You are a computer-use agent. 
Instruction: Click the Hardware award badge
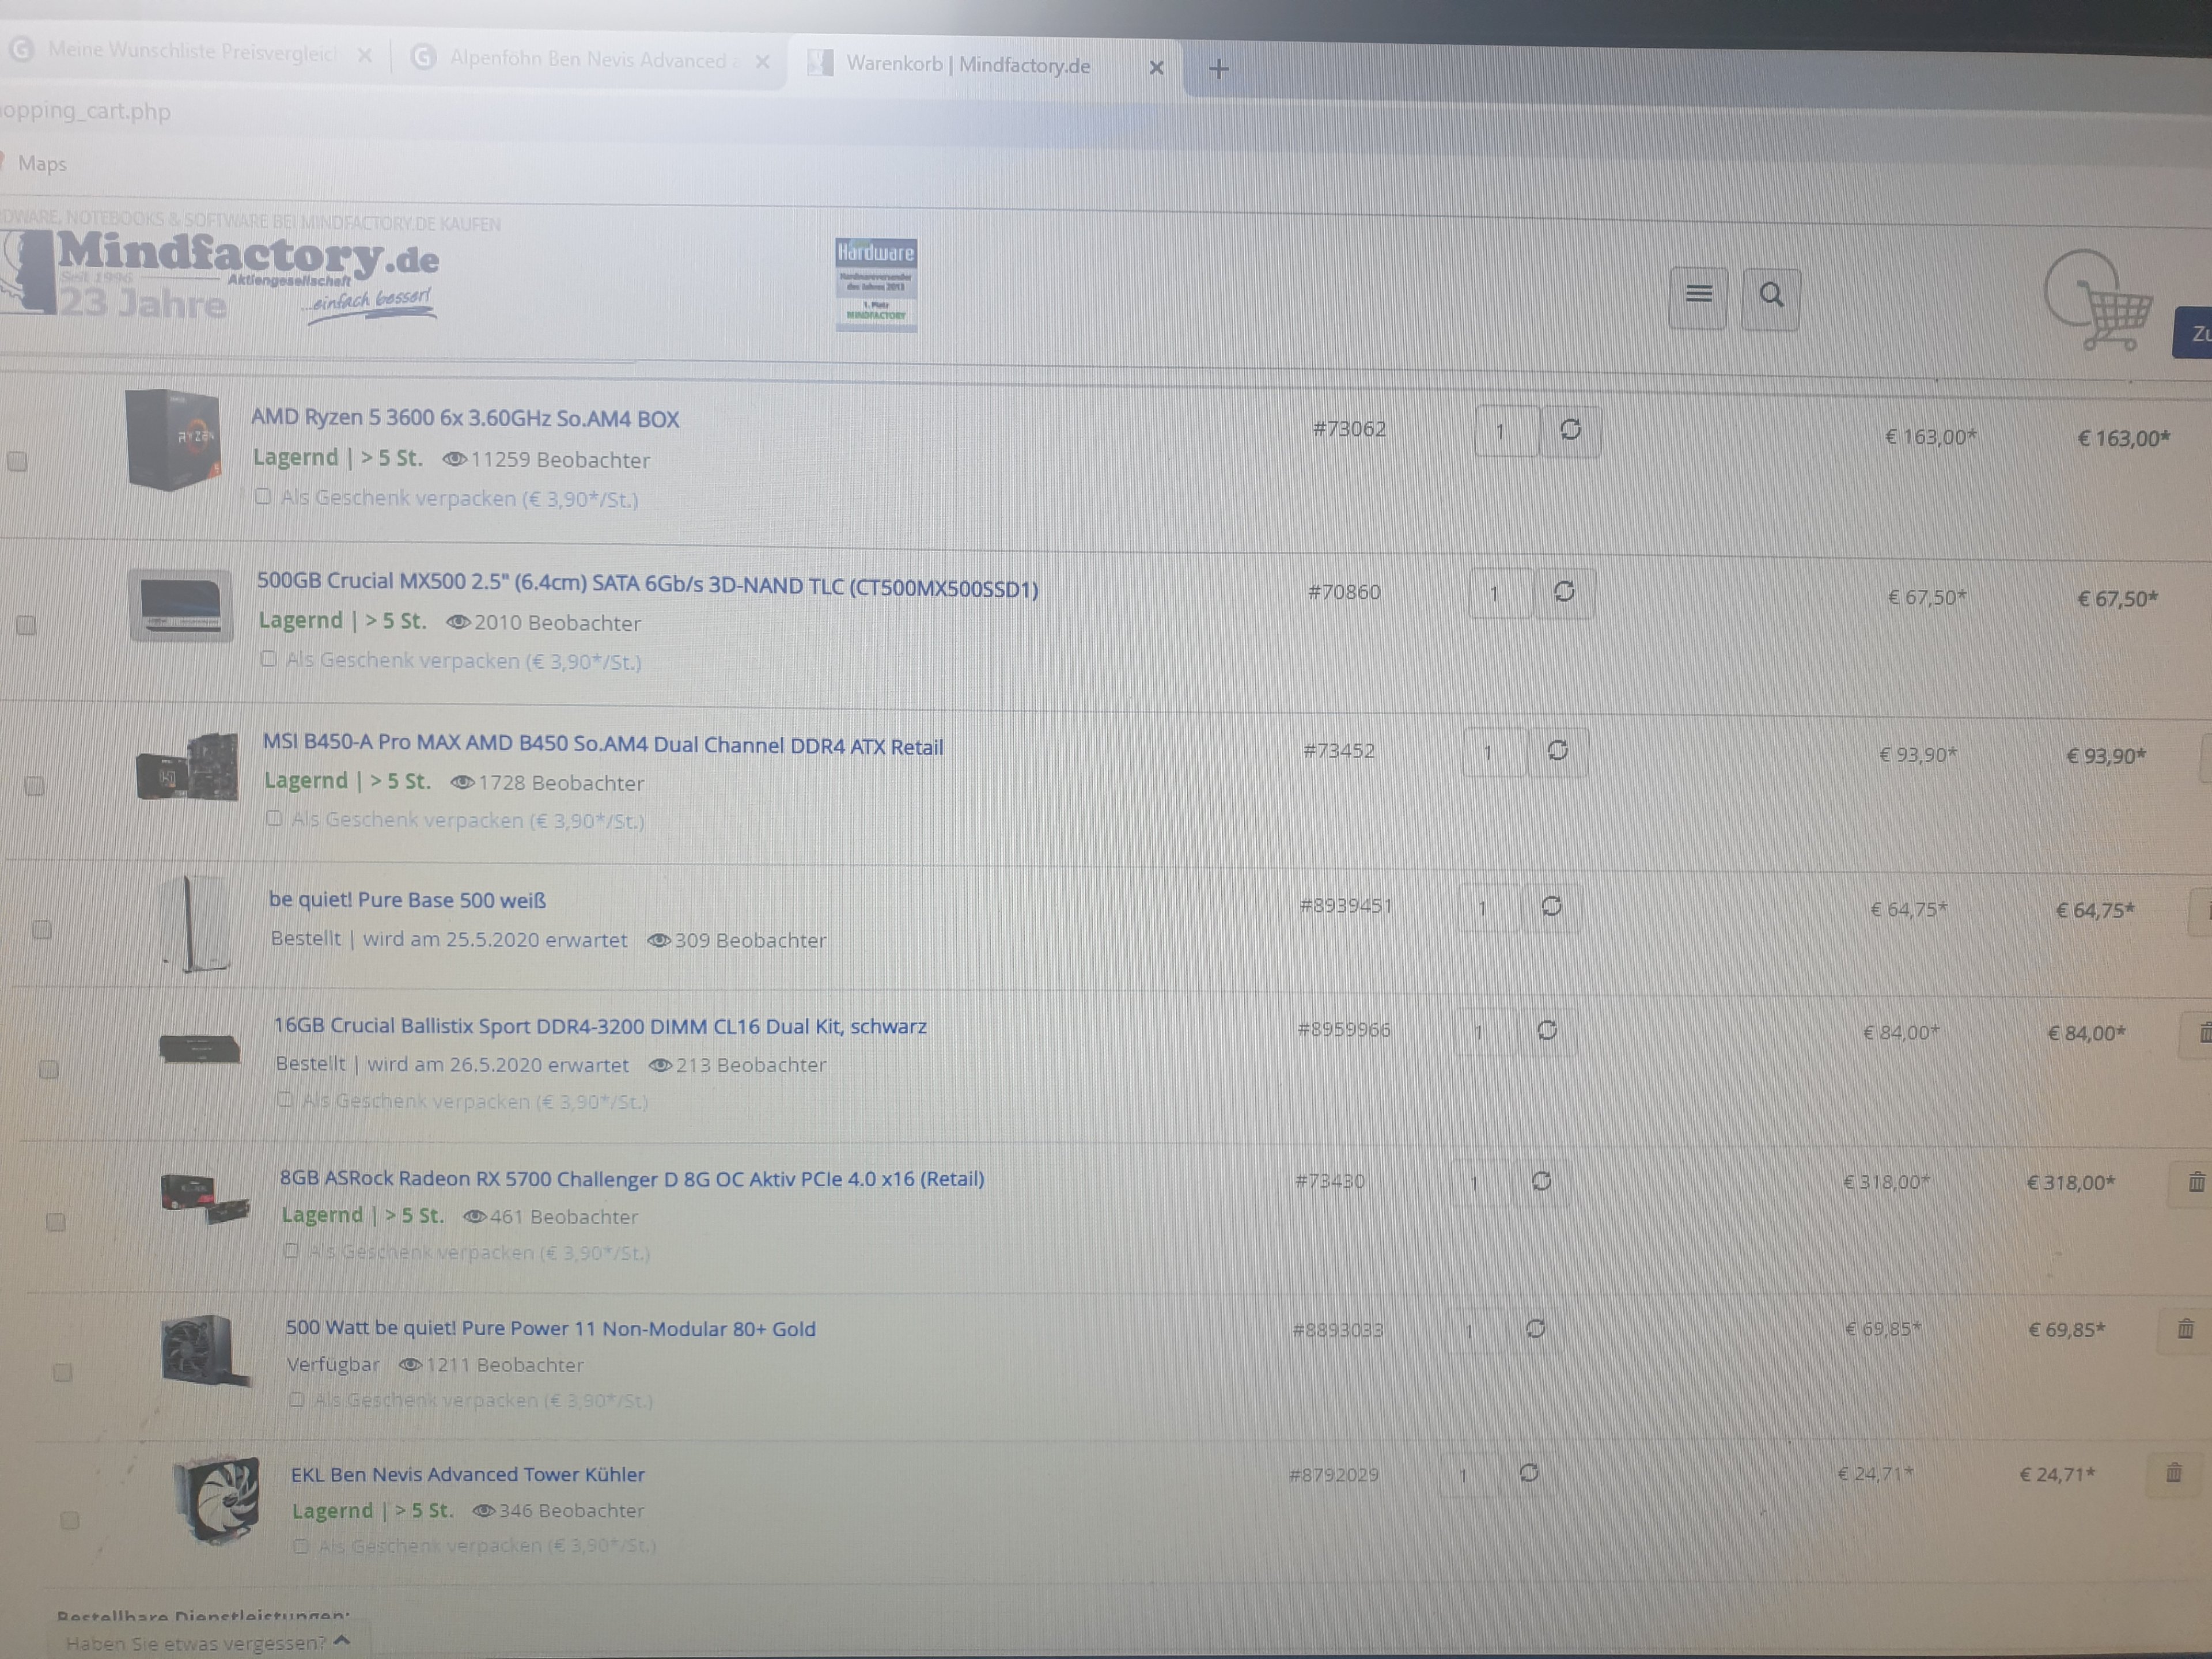click(876, 284)
